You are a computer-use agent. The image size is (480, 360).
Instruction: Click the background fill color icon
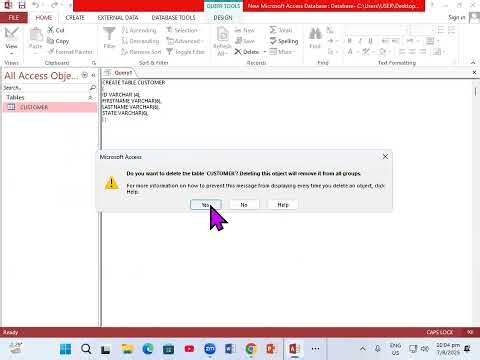pos(382,52)
